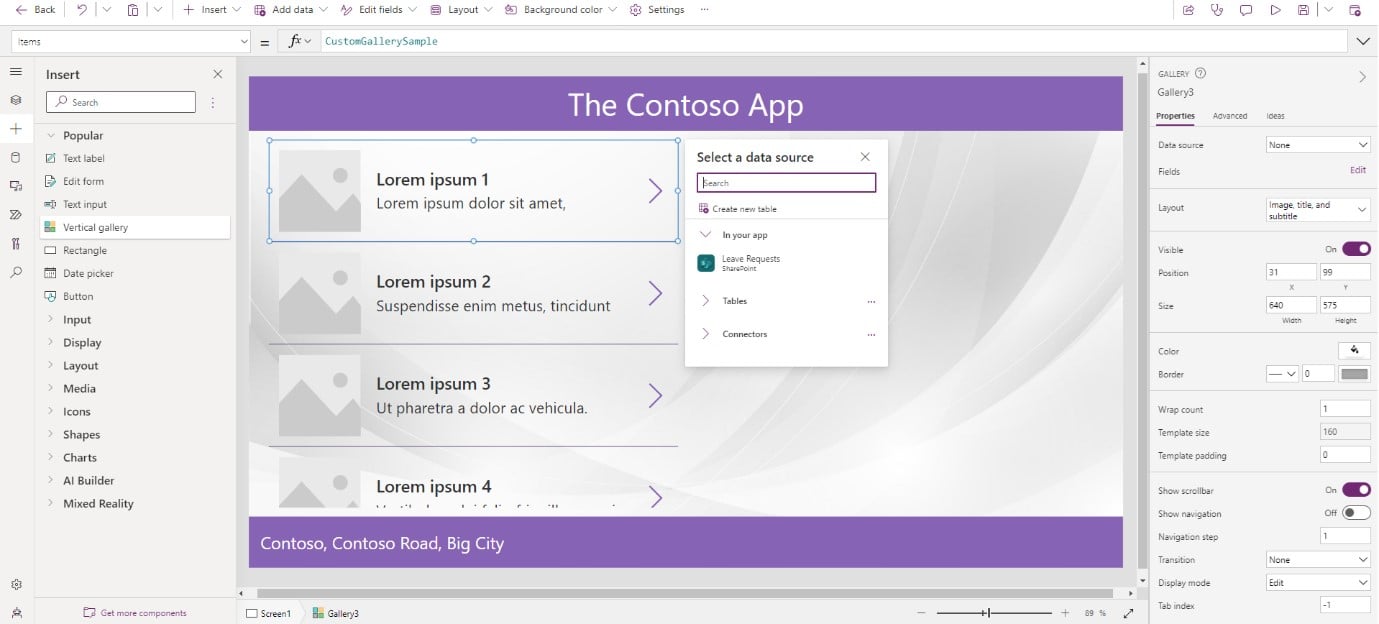Open the fx formula function dropdown
The width and height of the screenshot is (1379, 624).
coord(300,41)
